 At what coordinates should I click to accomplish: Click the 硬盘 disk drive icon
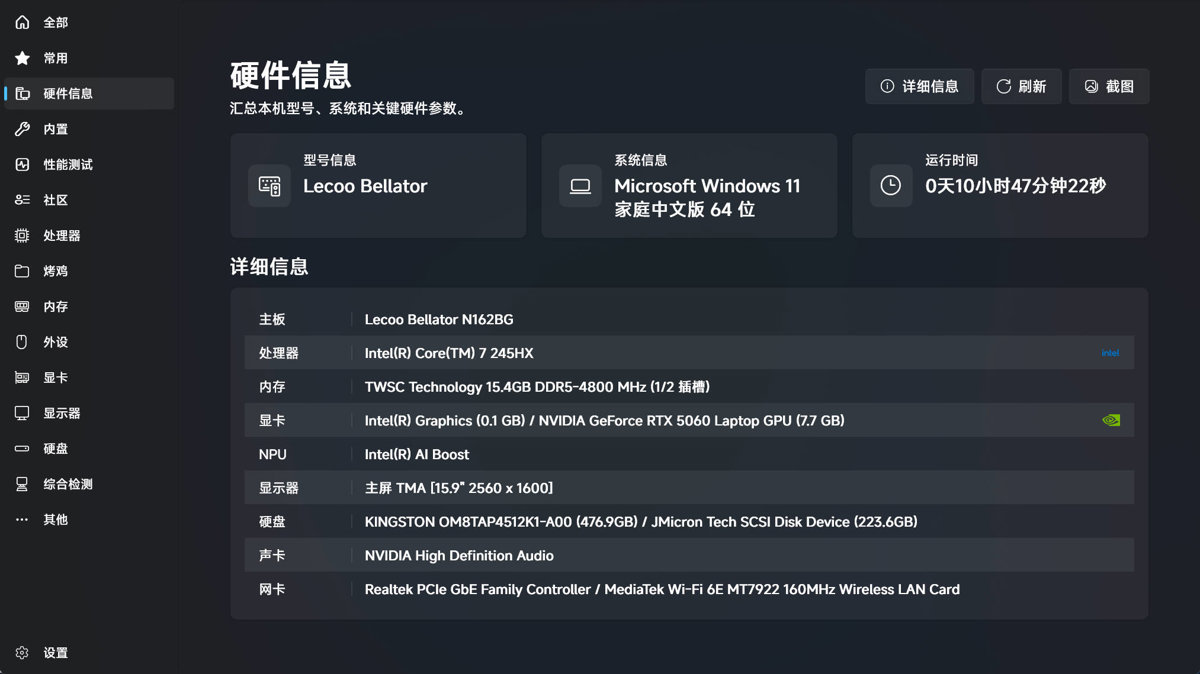[22, 449]
